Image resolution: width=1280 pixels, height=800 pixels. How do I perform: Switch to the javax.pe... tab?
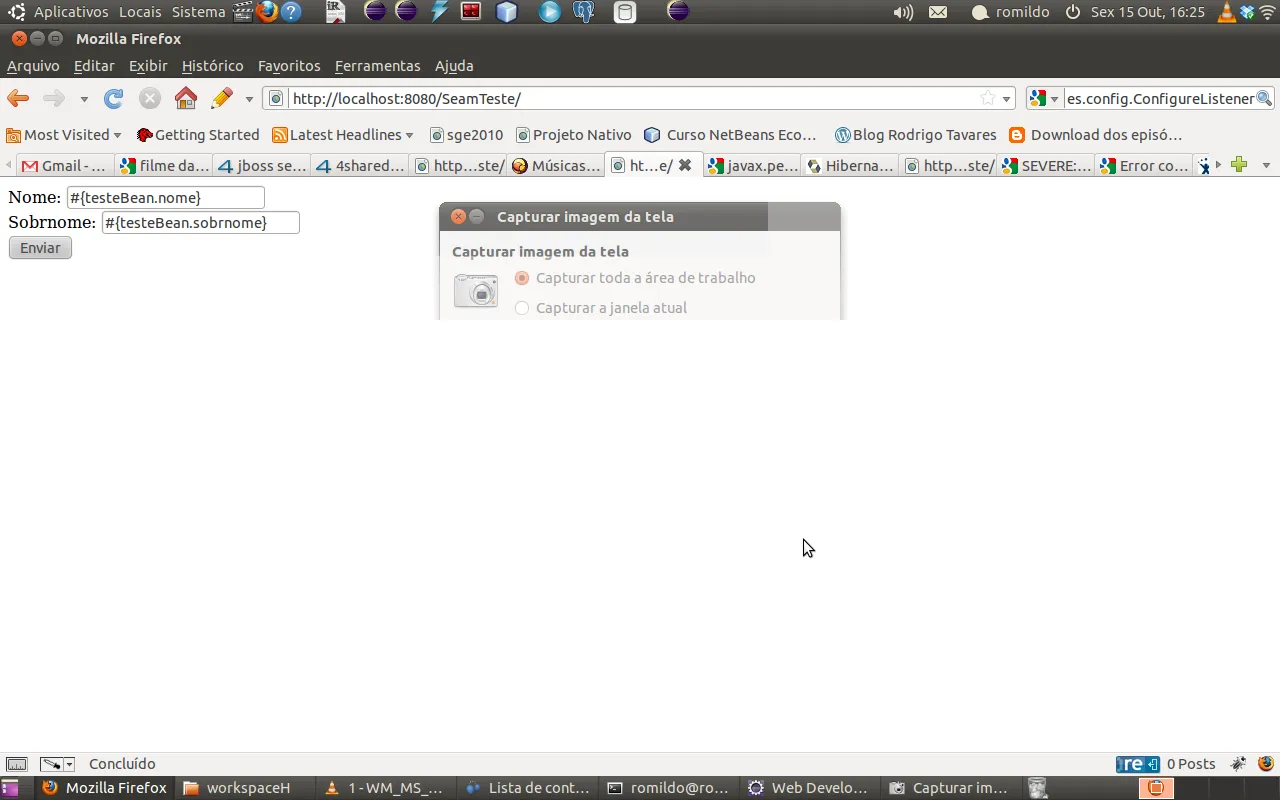[753, 165]
